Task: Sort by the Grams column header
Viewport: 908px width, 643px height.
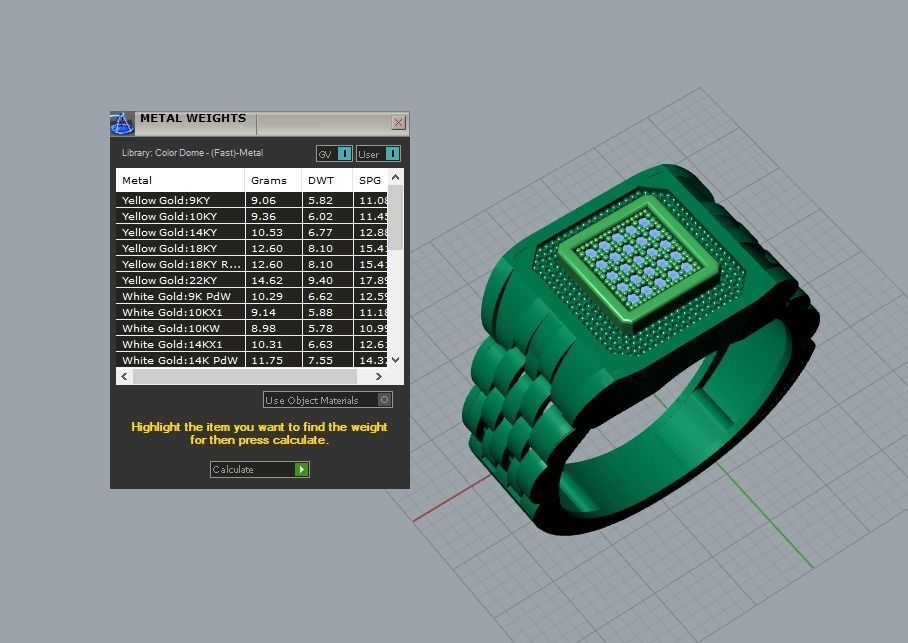Action: click(x=273, y=180)
